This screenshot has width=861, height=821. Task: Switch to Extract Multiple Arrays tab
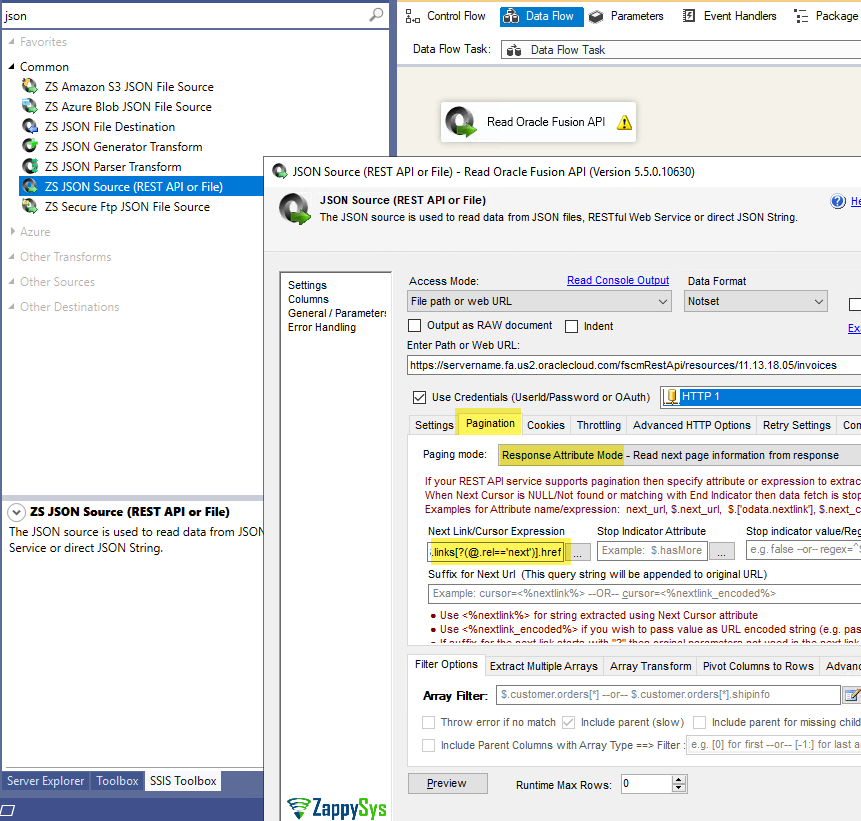544,666
